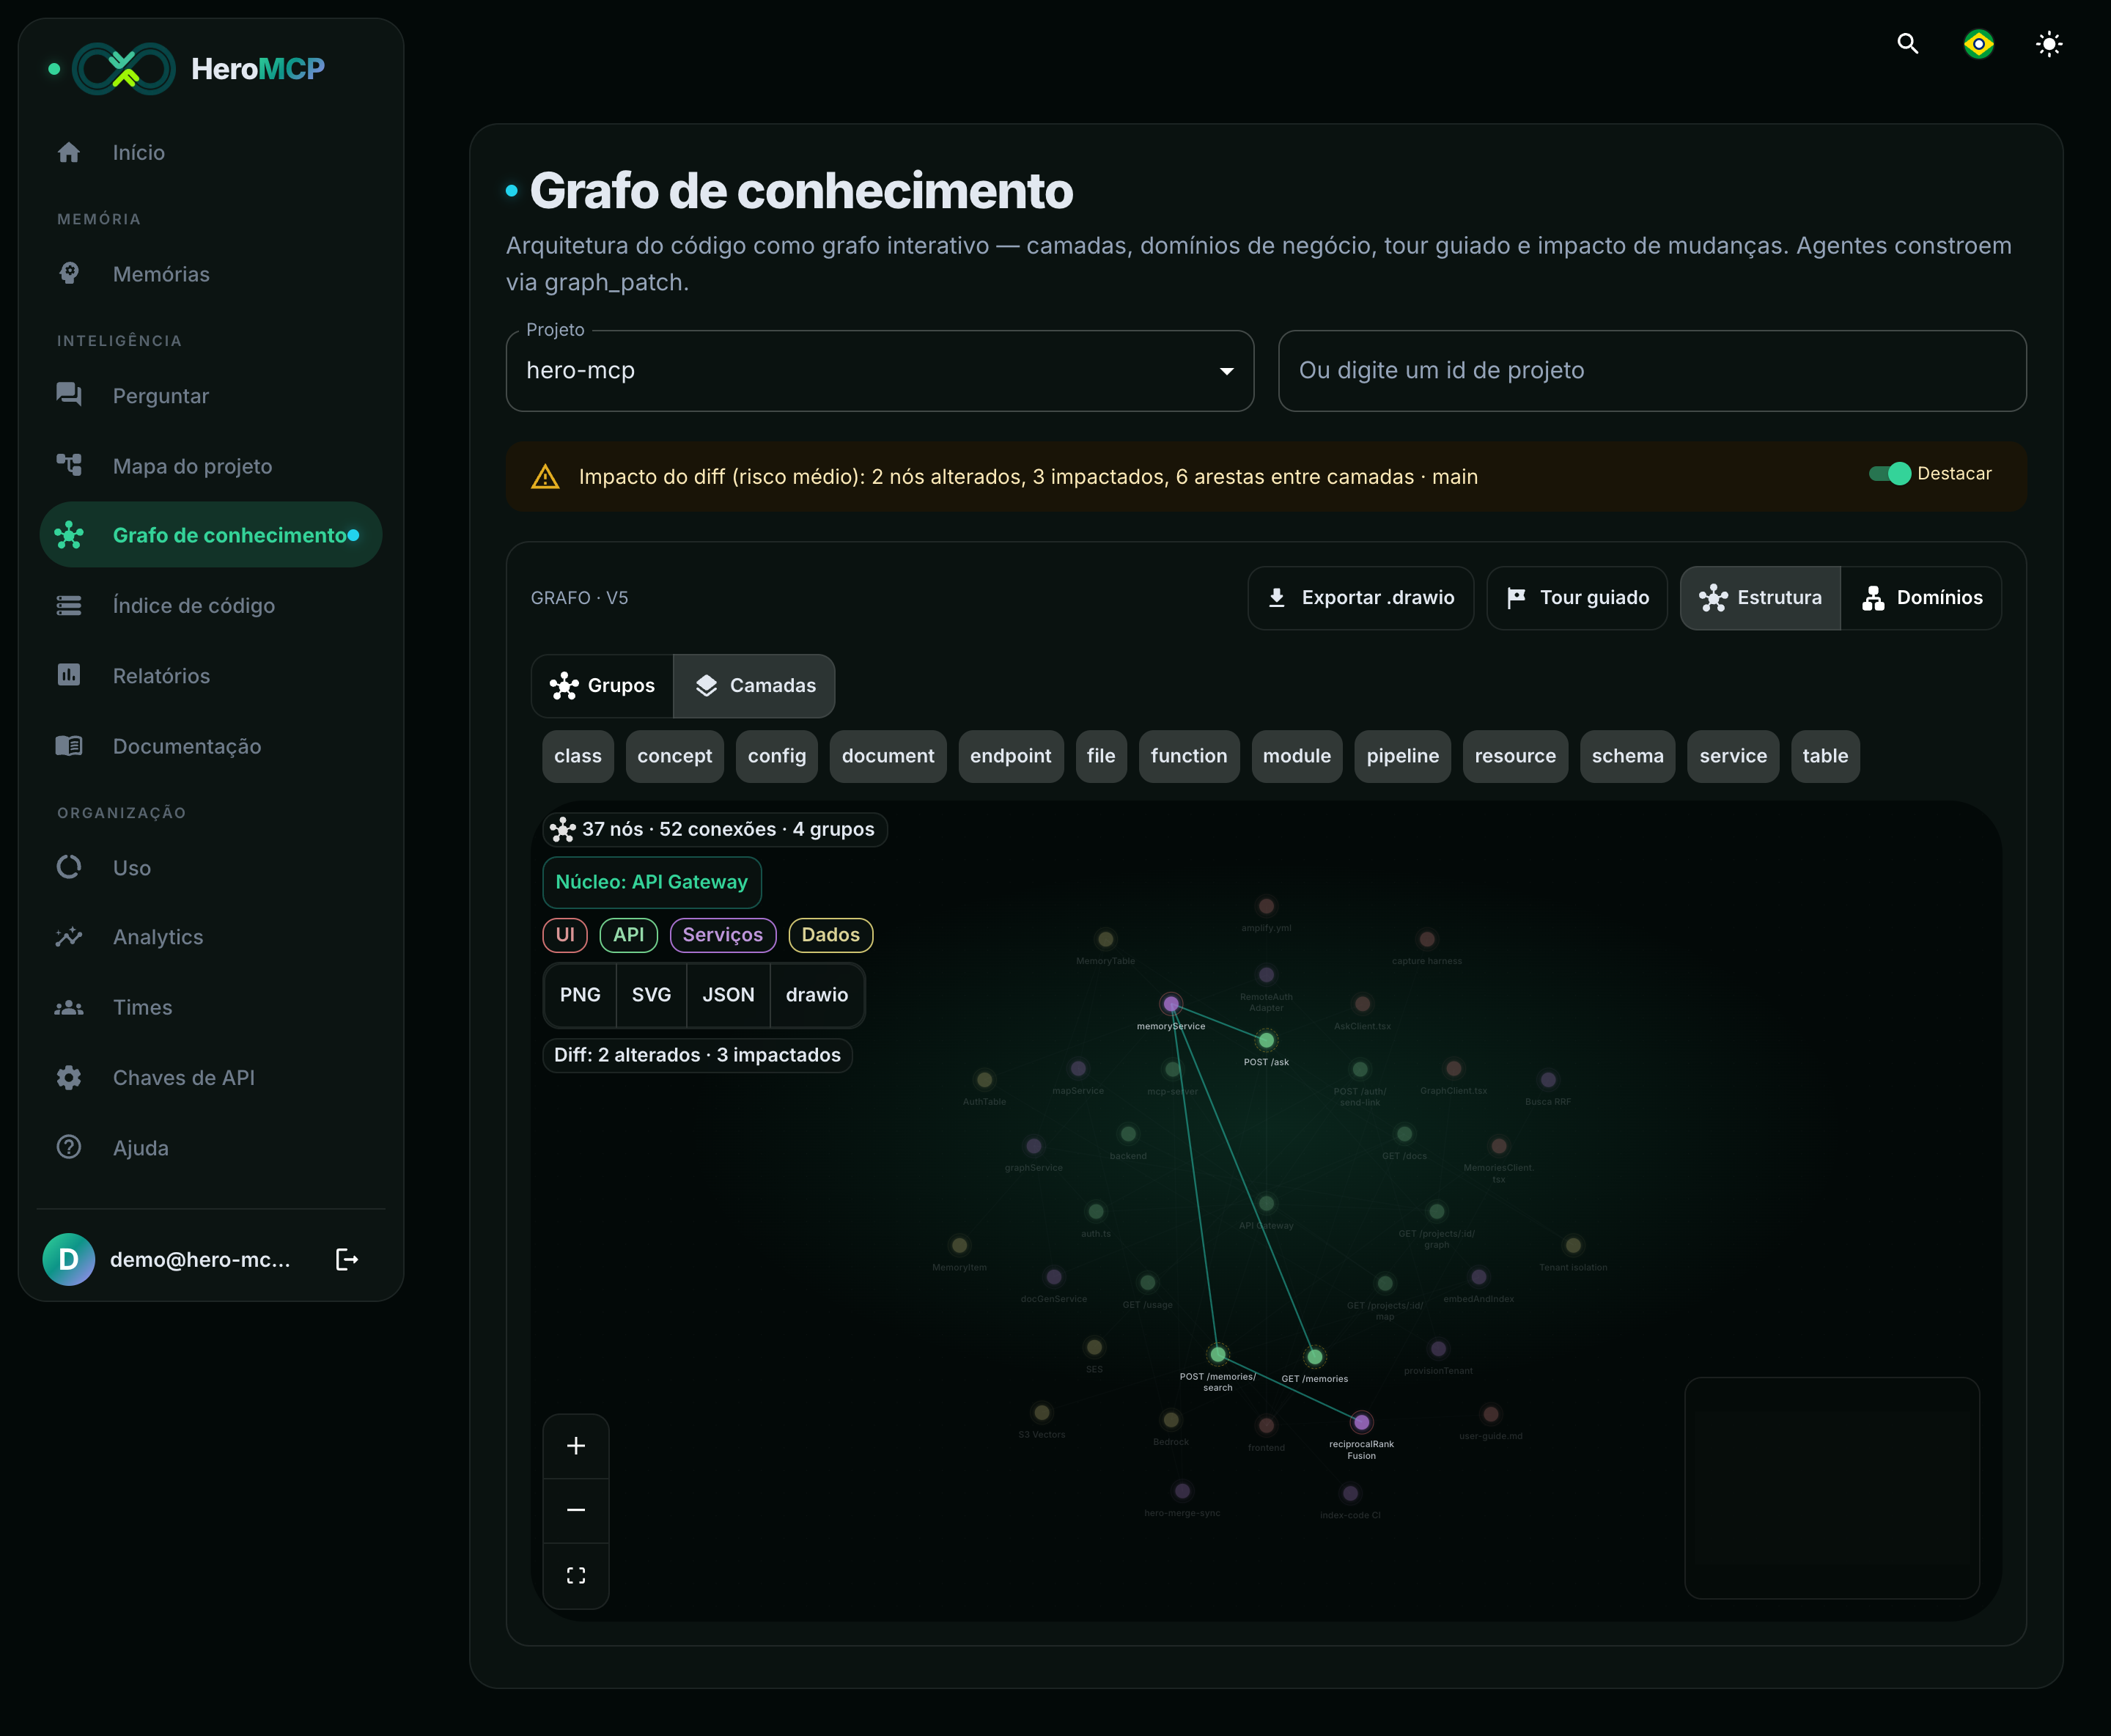The image size is (2111, 1736).
Task: Open Índice de código
Action: (211, 605)
